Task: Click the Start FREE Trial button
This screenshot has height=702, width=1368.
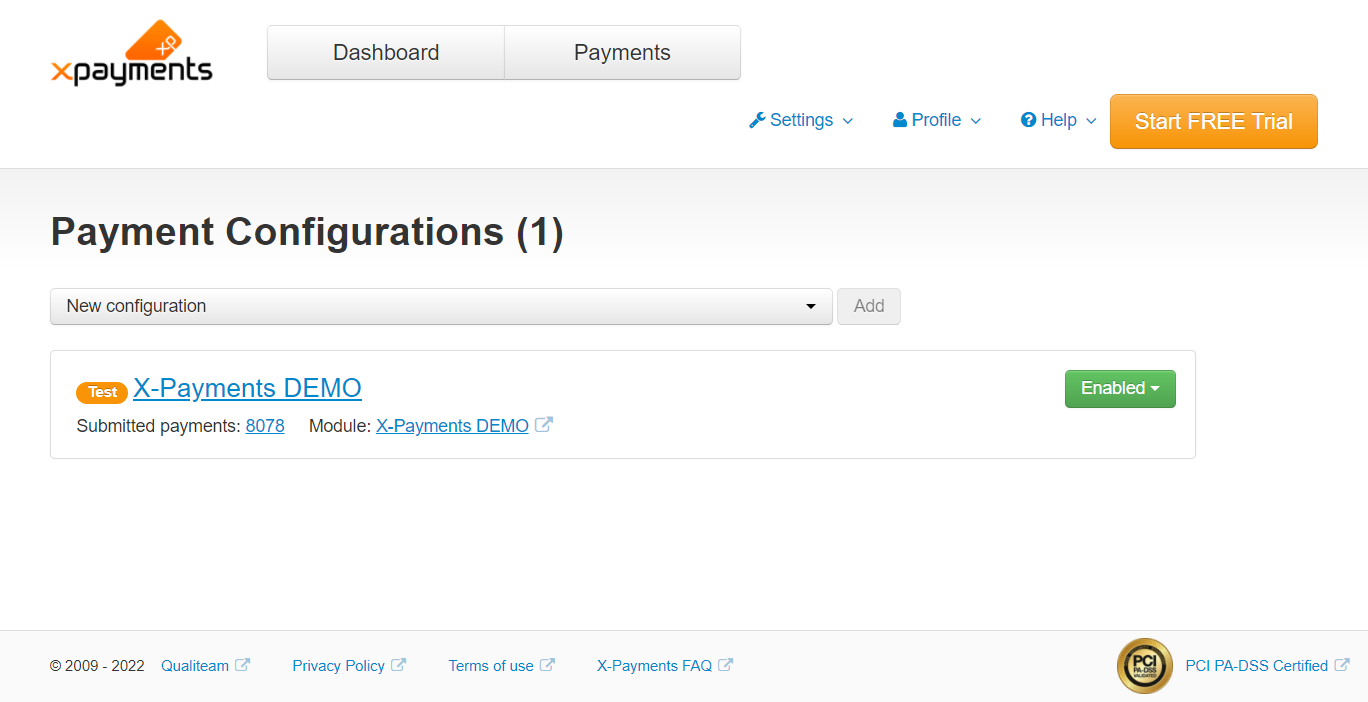Action: point(1214,121)
